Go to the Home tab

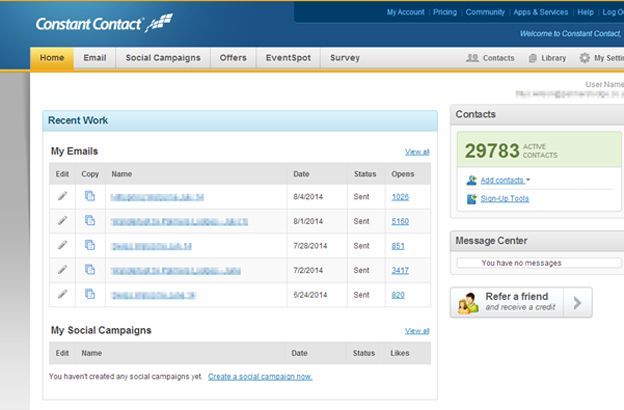point(52,58)
